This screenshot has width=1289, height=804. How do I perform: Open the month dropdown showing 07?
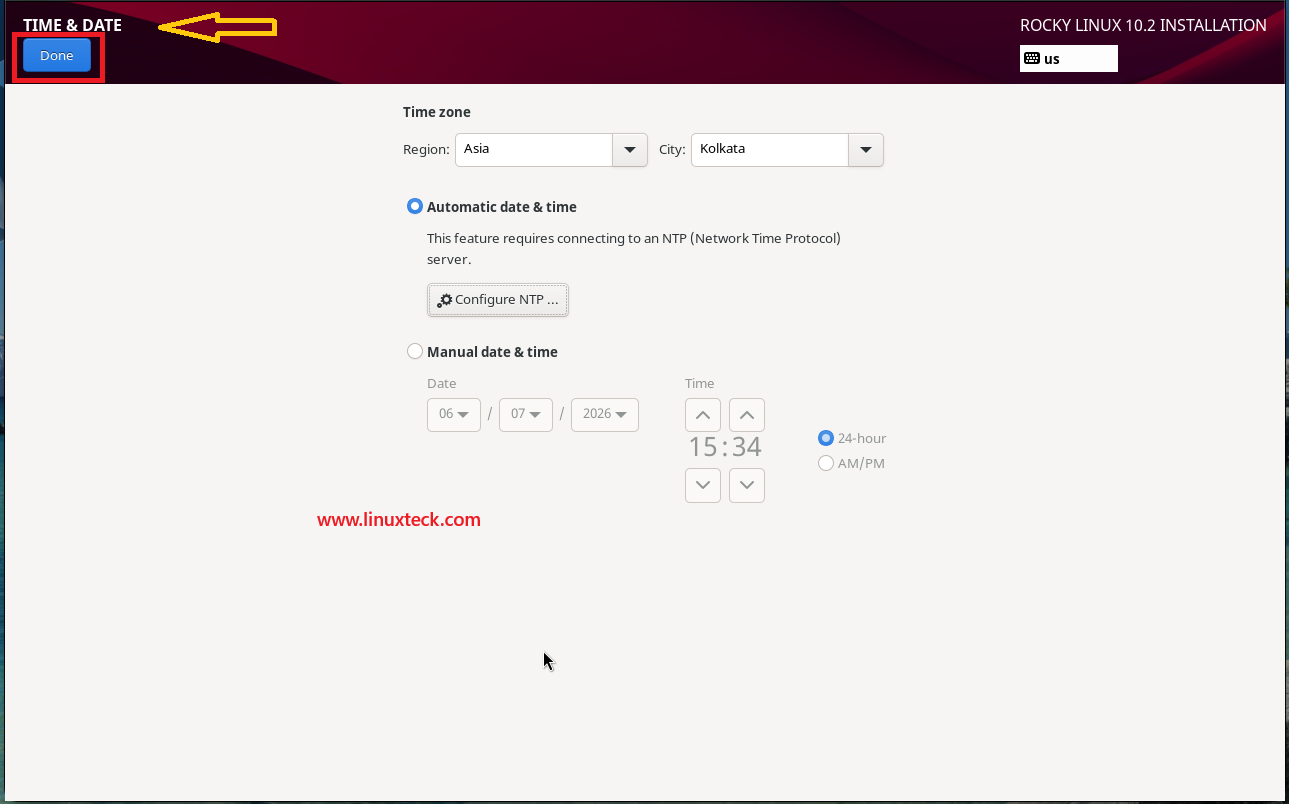point(526,414)
